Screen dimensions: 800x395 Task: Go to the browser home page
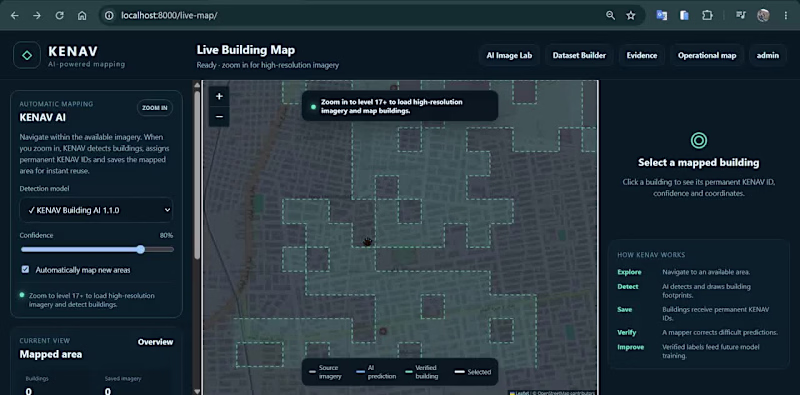(82, 15)
